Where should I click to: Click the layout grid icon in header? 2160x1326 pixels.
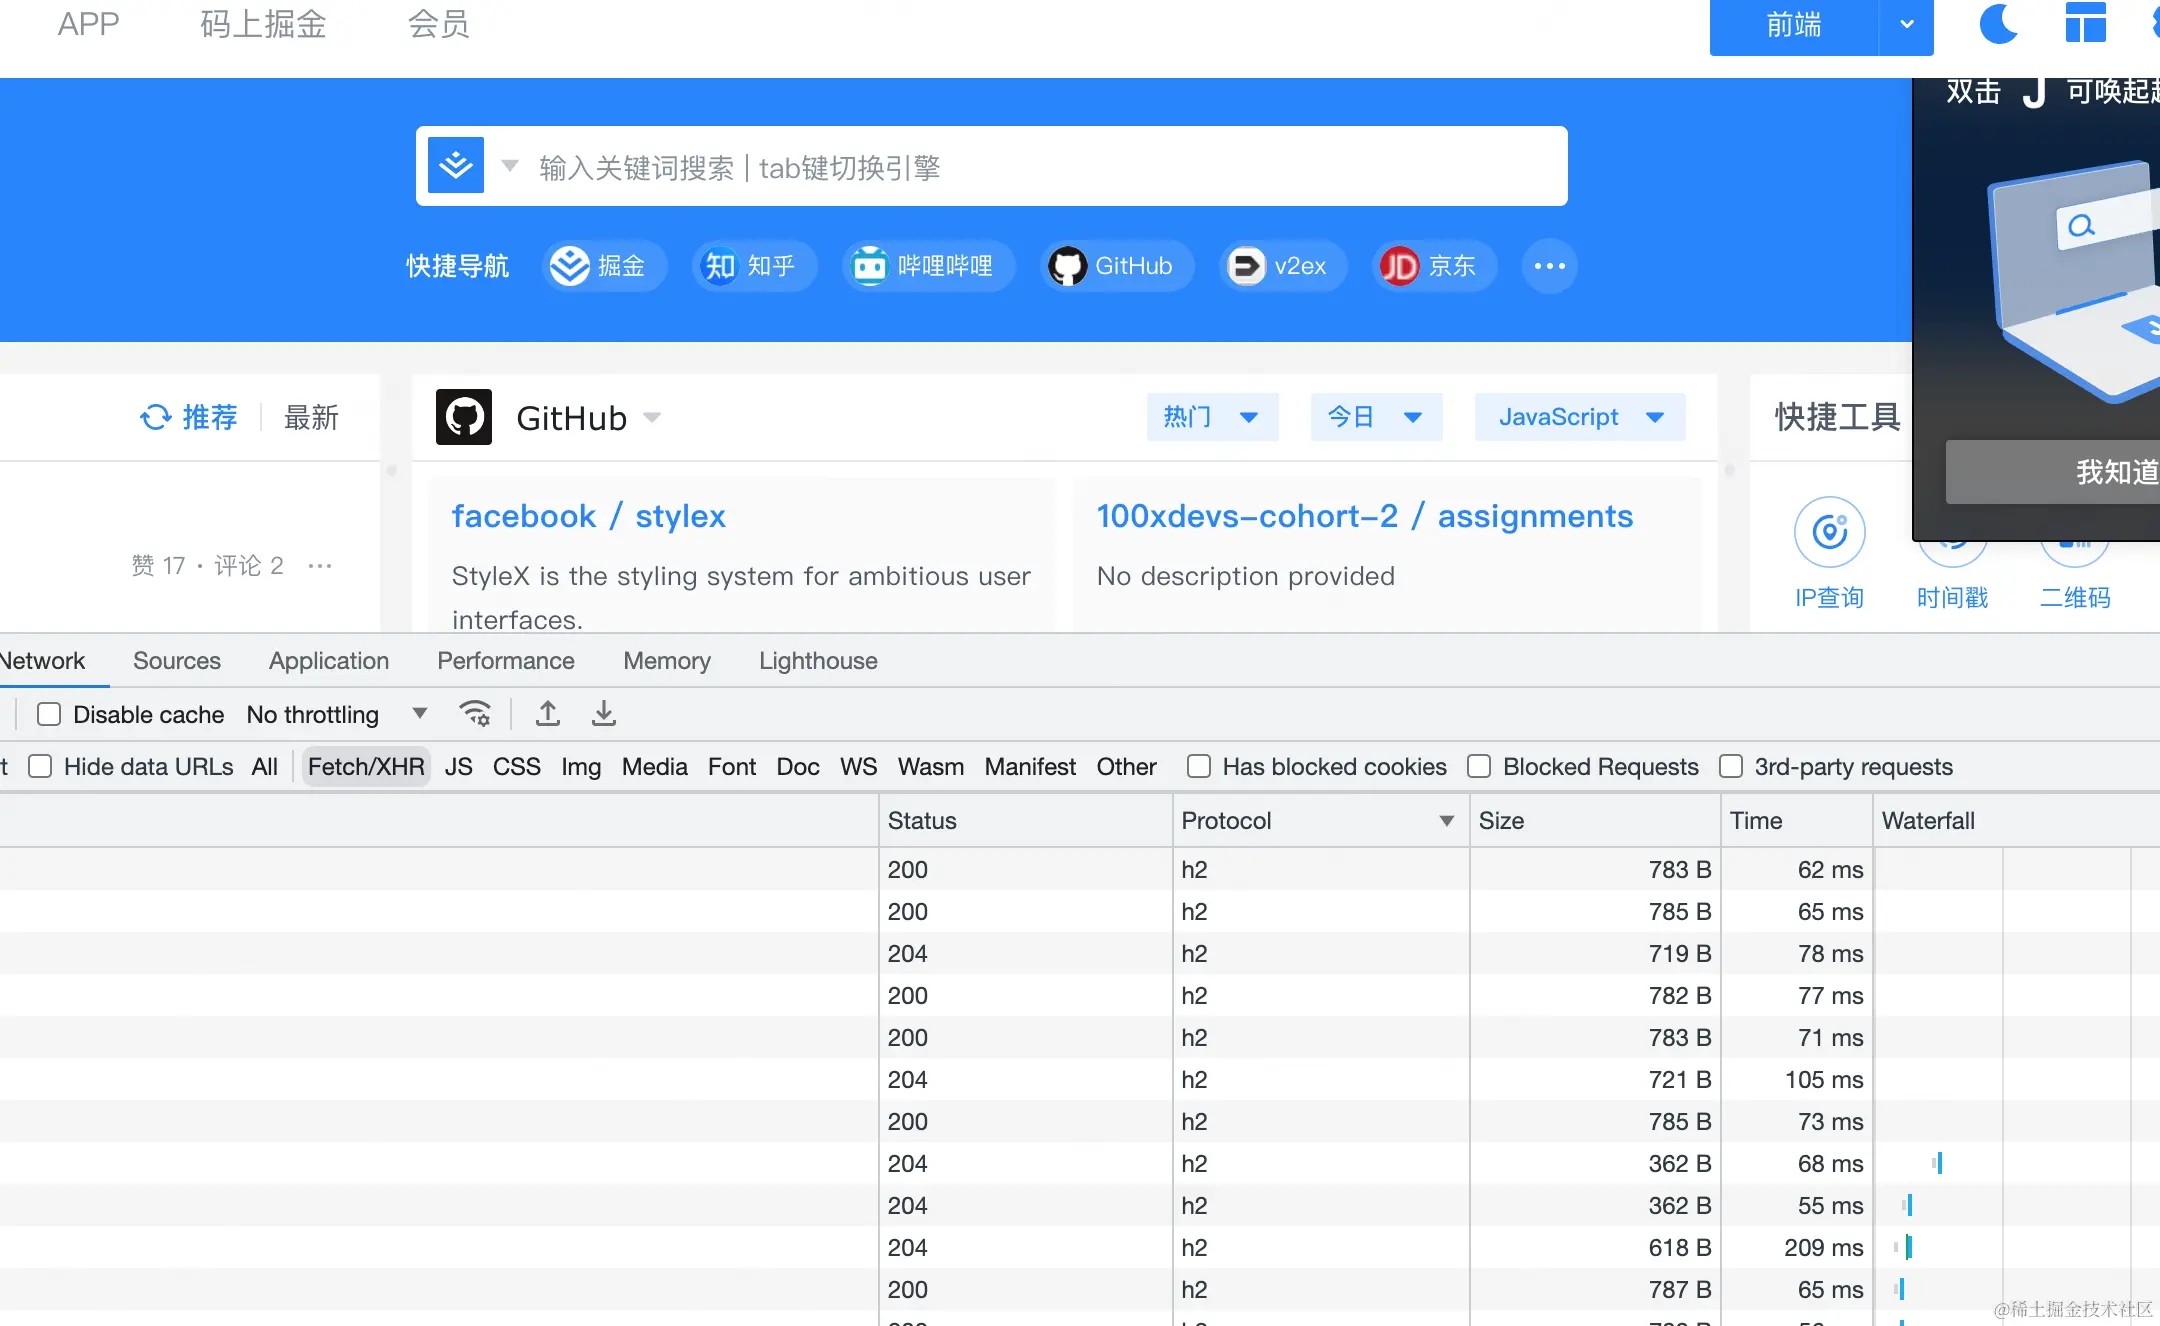(x=2085, y=24)
